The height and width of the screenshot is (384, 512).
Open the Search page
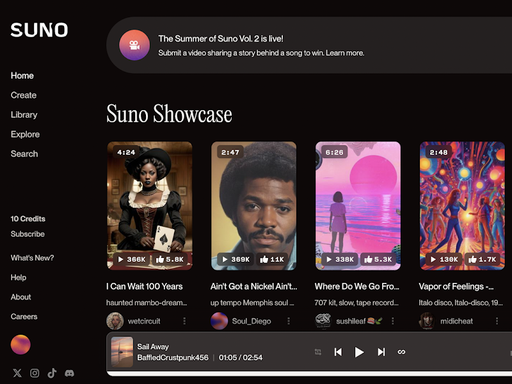24,154
